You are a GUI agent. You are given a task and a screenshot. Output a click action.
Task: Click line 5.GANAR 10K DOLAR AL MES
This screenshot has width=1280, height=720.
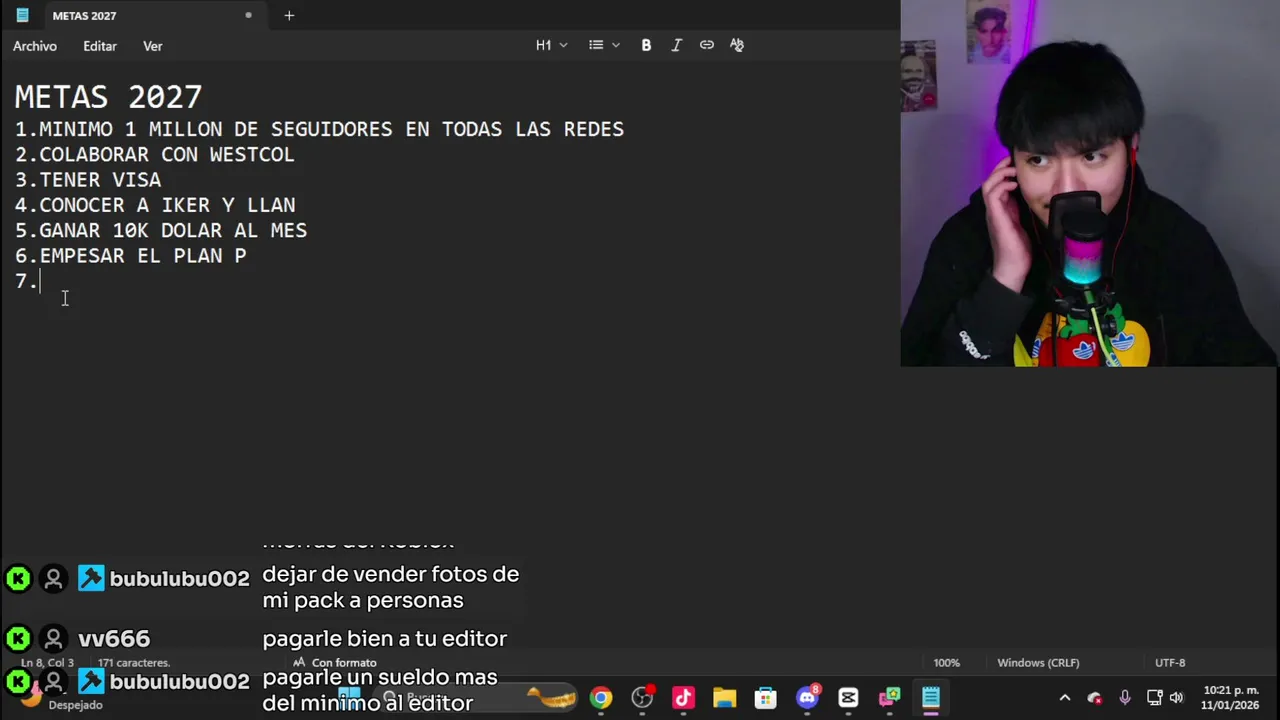pos(161,231)
